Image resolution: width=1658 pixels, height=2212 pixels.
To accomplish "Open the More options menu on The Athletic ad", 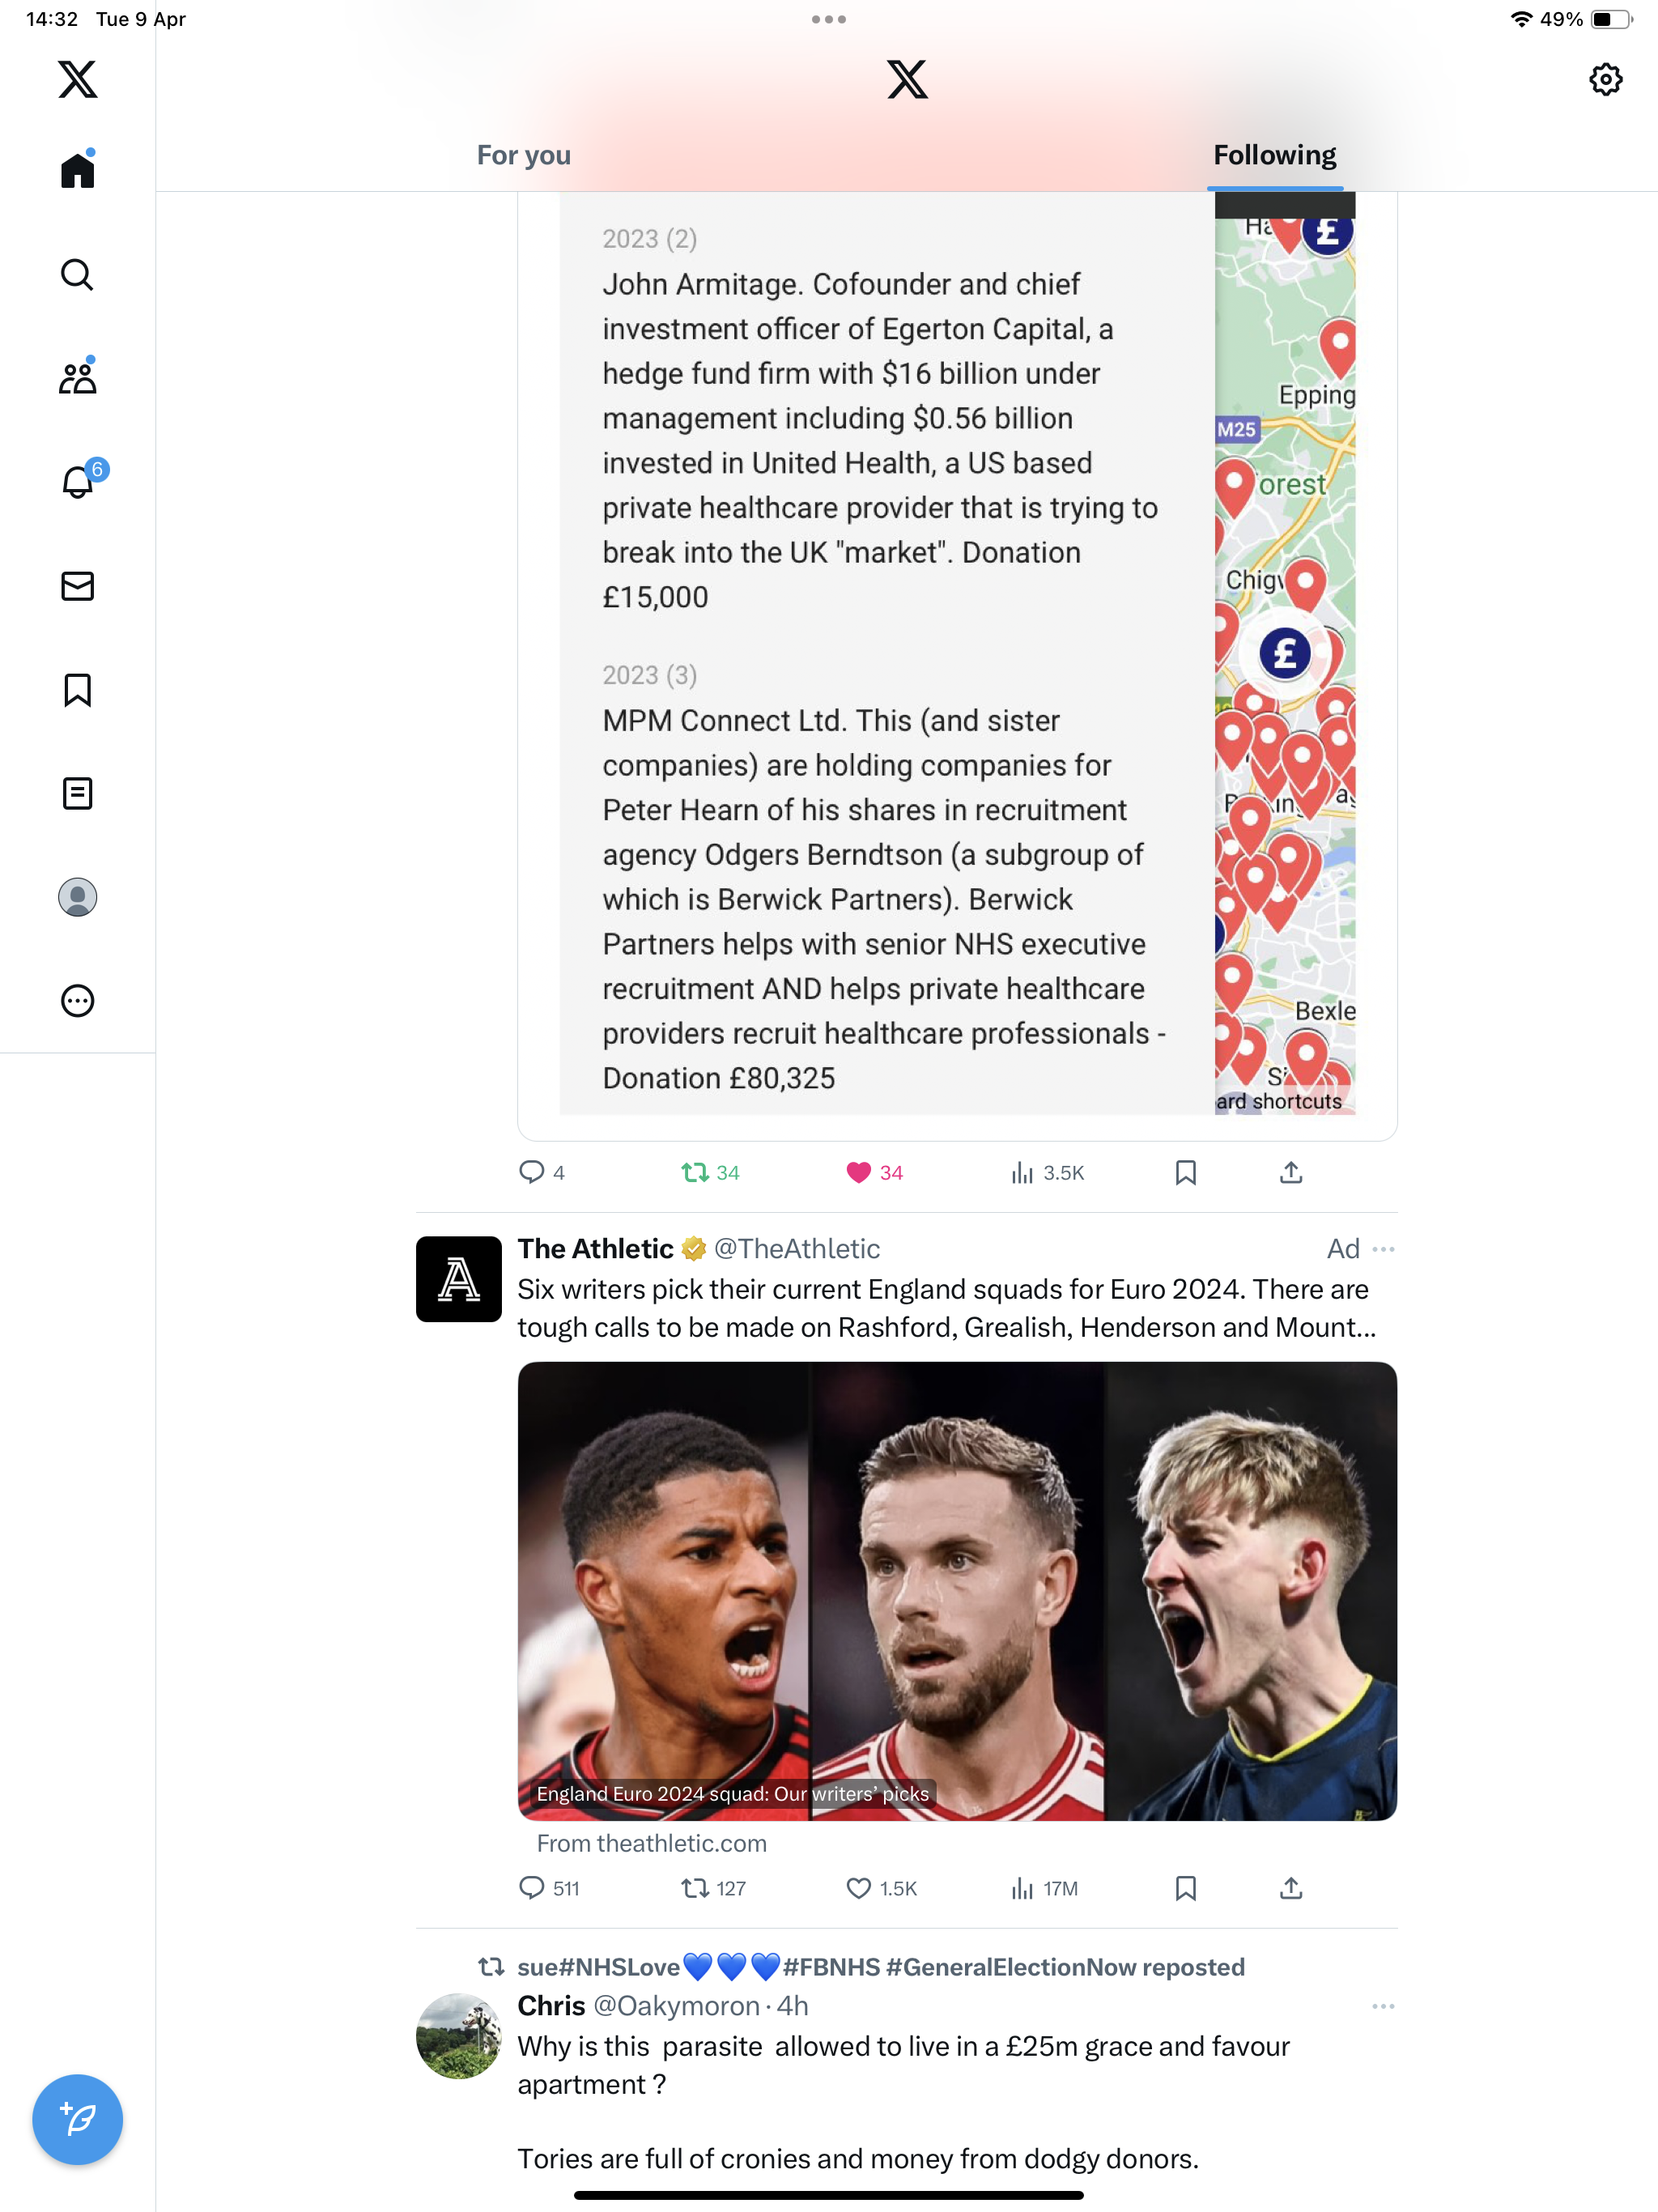I will point(1383,1249).
